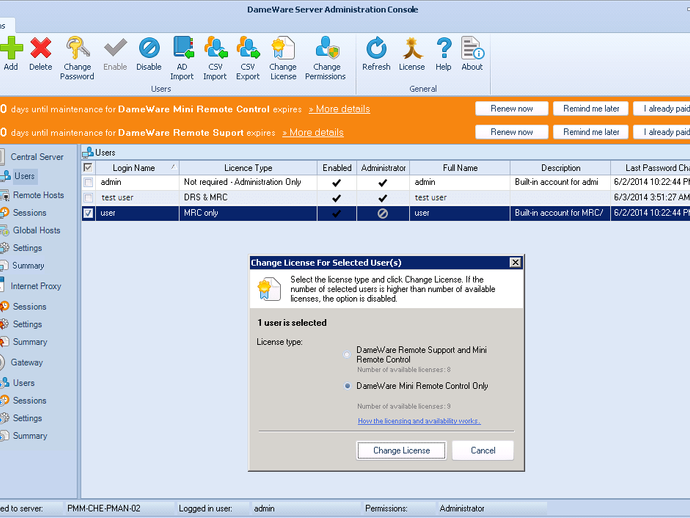This screenshot has height=518, width=690.
Task: Open 'How the licensing and availability works' link
Action: coord(419,421)
